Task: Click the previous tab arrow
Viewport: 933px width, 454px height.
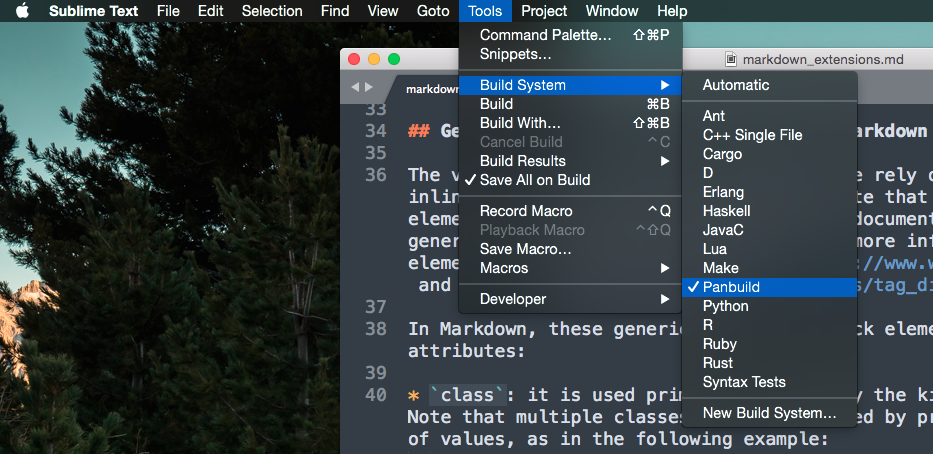Action: pyautogui.click(x=355, y=87)
